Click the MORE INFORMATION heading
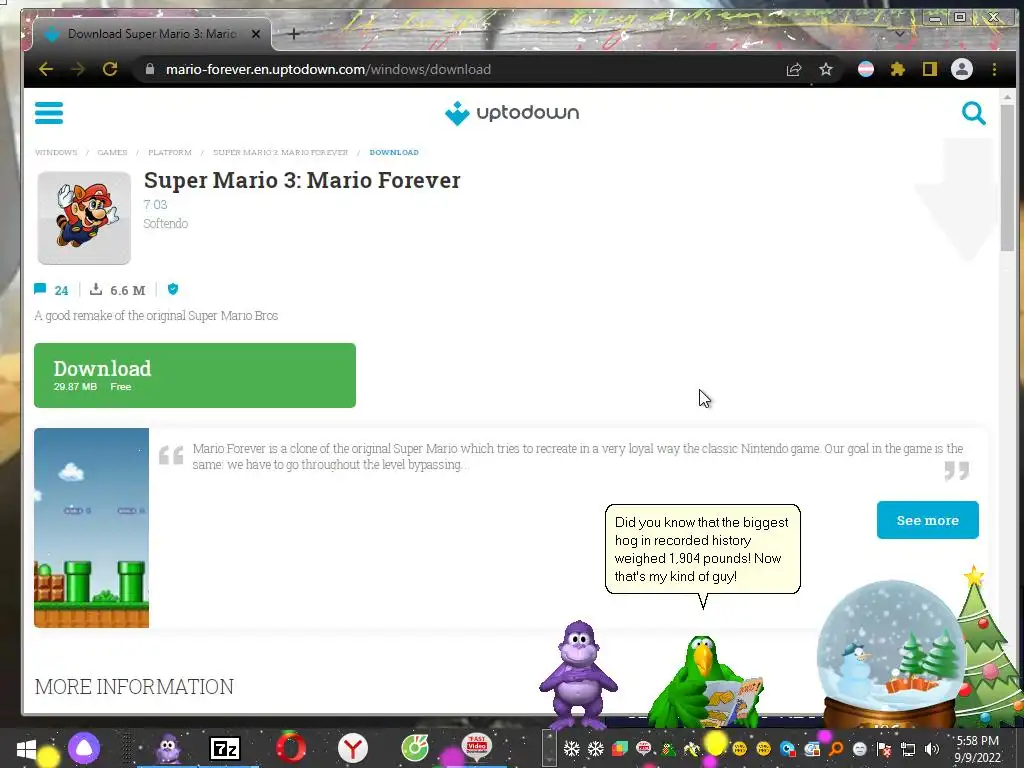Viewport: 1024px width, 768px height. (135, 686)
